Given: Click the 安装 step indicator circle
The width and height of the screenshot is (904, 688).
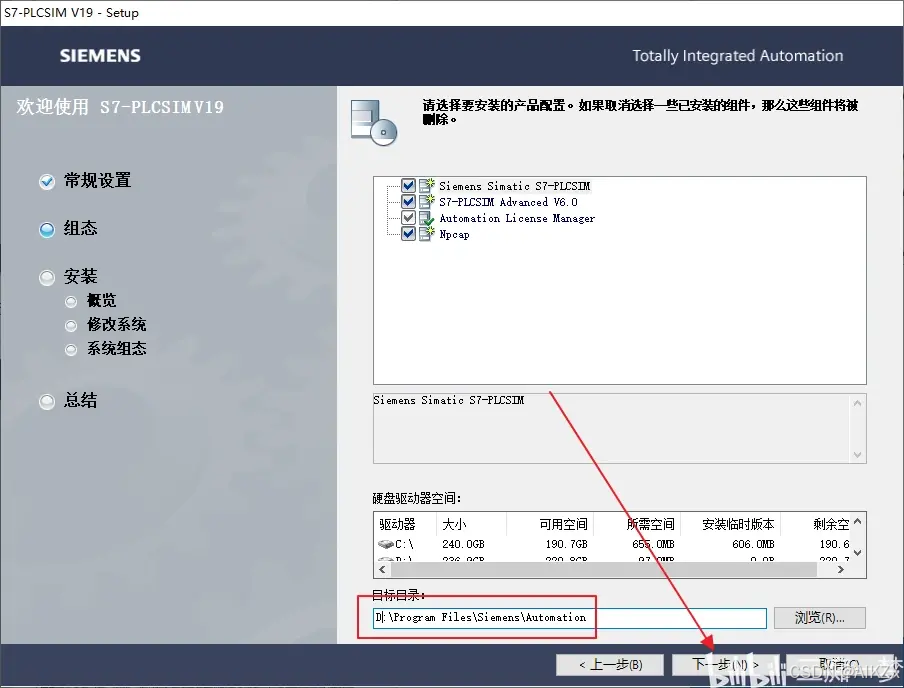Looking at the screenshot, I should pyautogui.click(x=47, y=277).
